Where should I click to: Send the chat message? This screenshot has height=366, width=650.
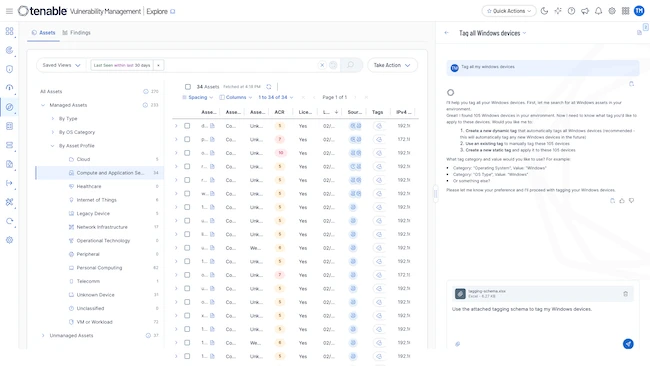click(x=628, y=344)
